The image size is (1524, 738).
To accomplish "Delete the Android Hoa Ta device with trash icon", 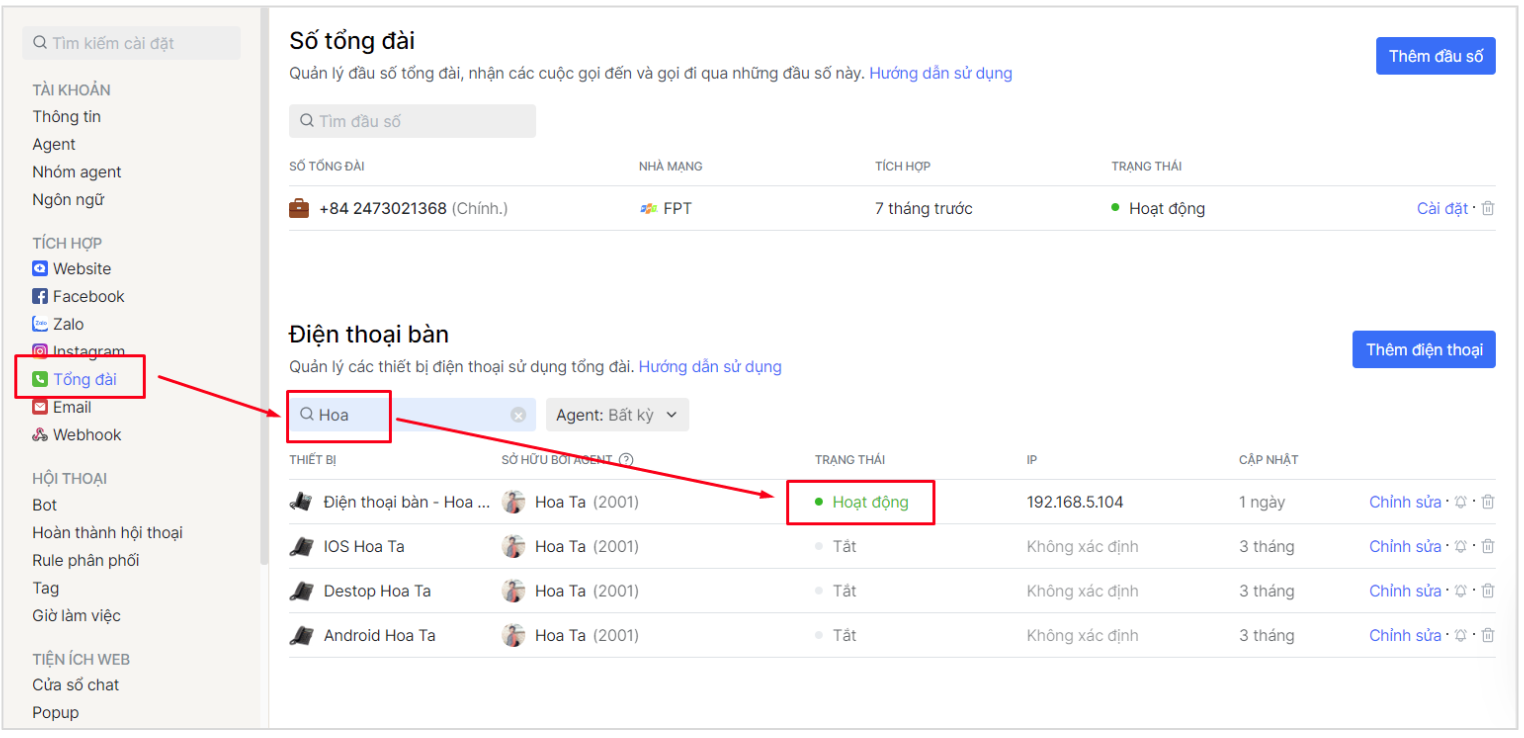I will [x=1487, y=636].
